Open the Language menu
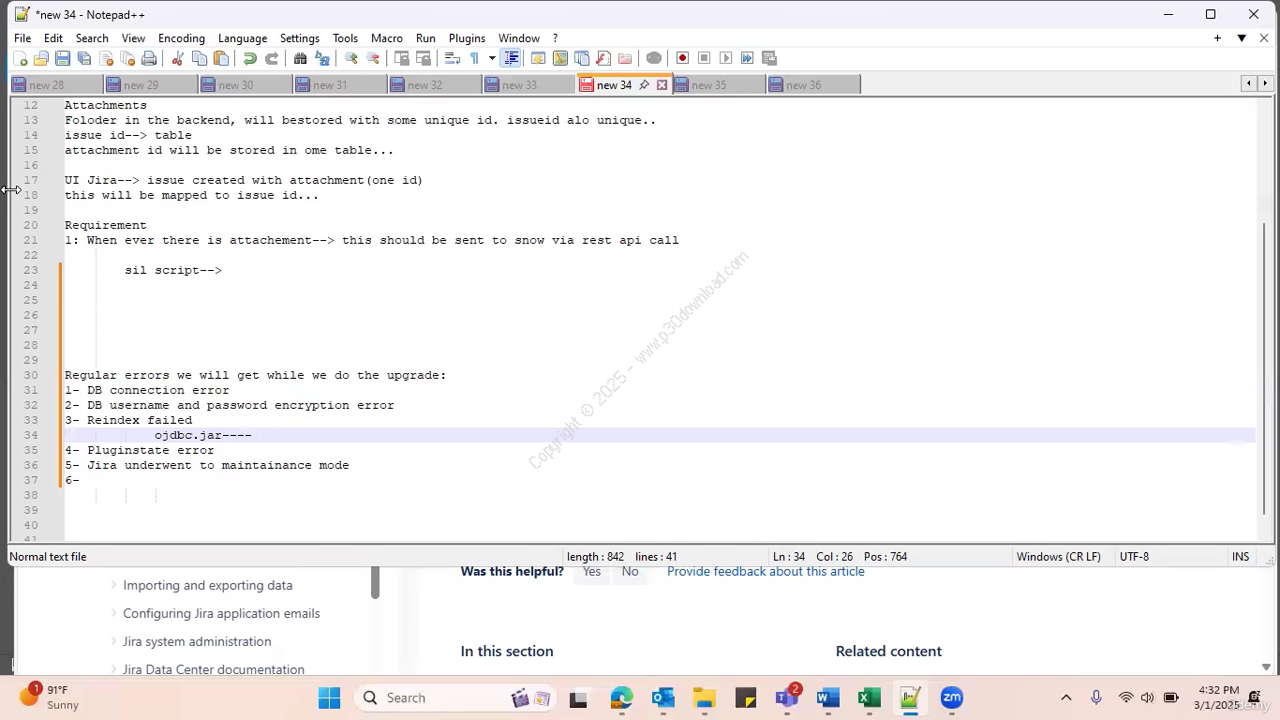The width and height of the screenshot is (1280, 720). (242, 38)
